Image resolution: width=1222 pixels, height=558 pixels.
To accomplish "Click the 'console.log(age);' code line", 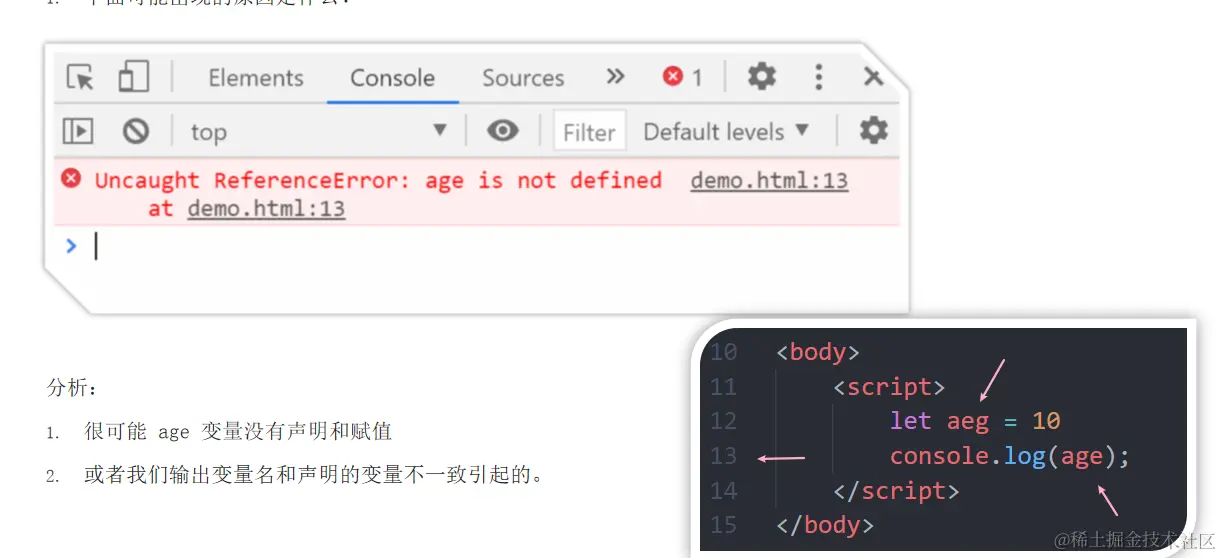I will [x=1010, y=456].
